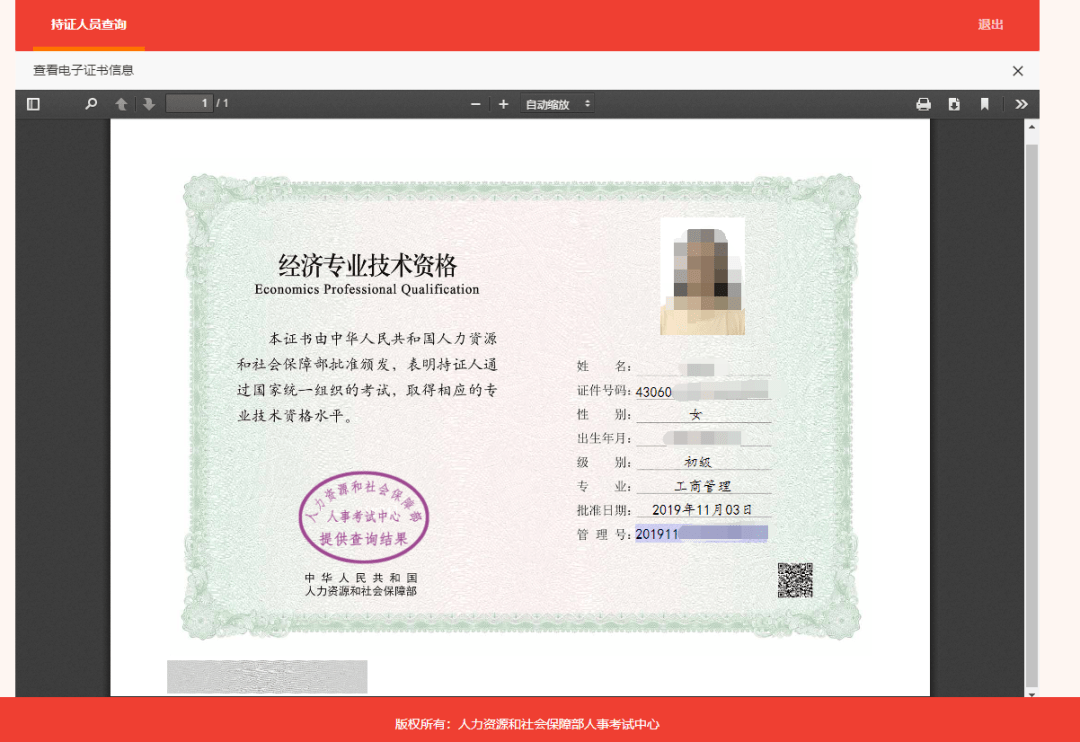The image size is (1080, 742).
Task: Click the vertical scrollbar on the right
Action: (1030, 400)
